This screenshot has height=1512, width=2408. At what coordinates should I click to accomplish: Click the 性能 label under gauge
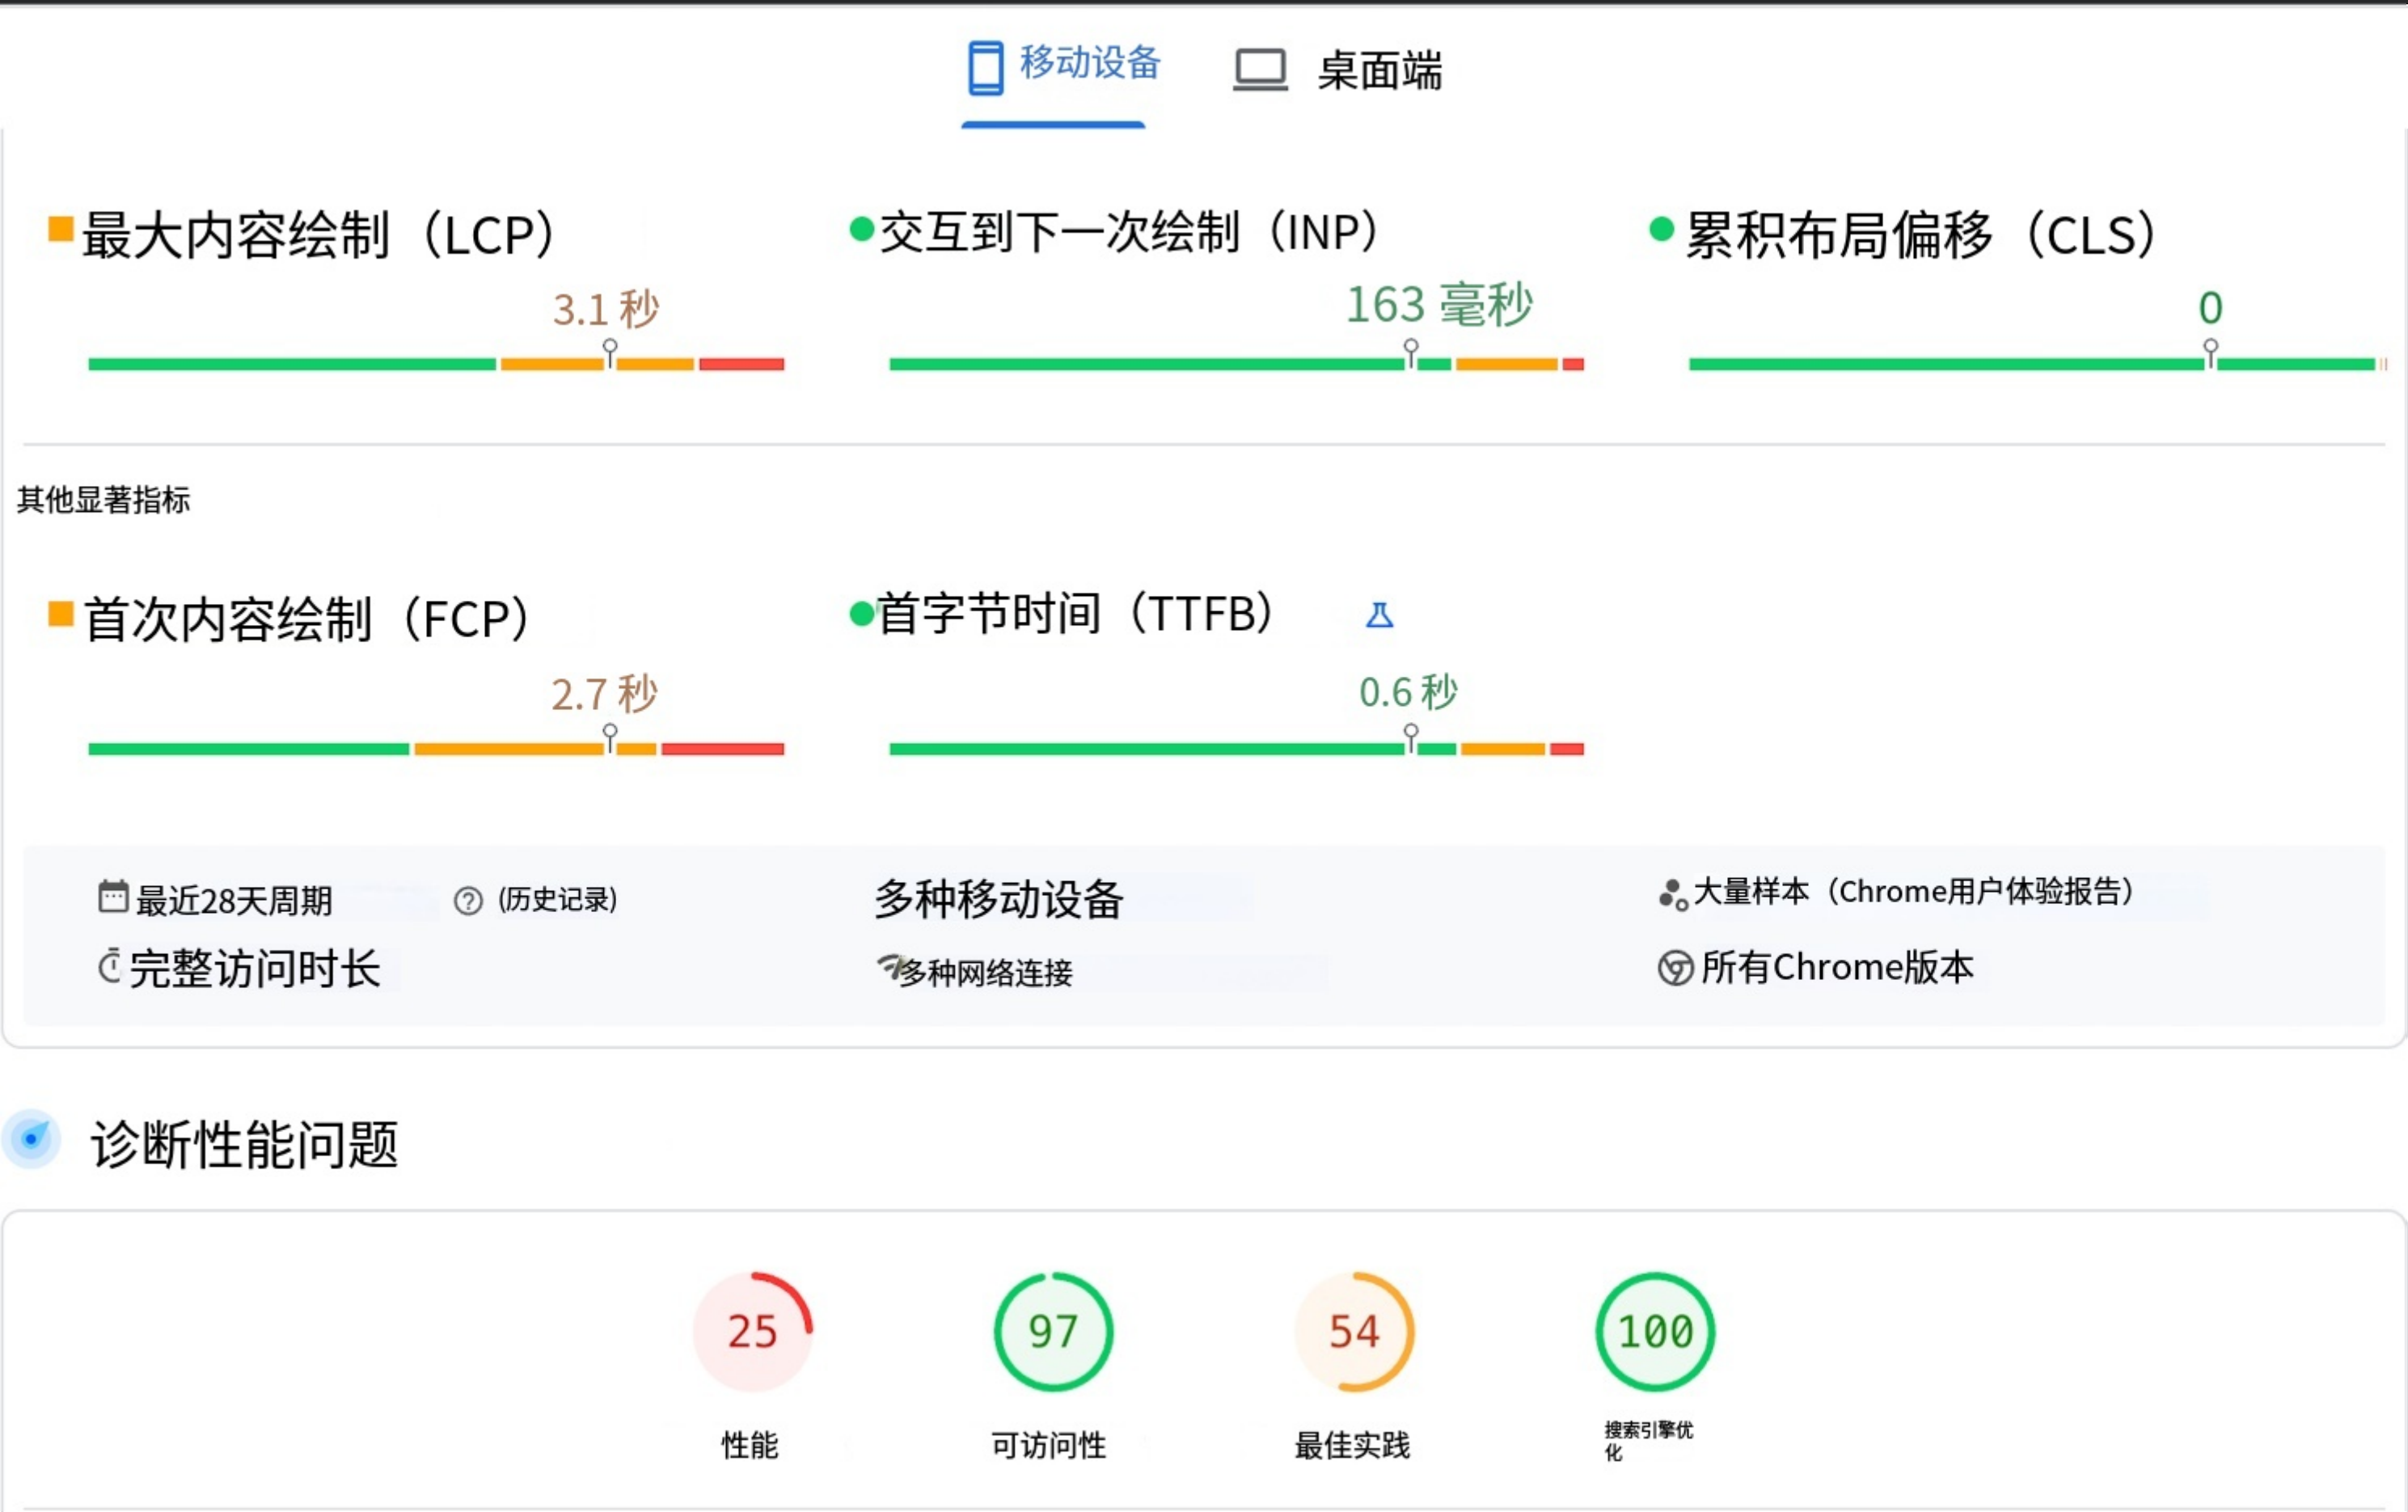pyautogui.click(x=750, y=1445)
